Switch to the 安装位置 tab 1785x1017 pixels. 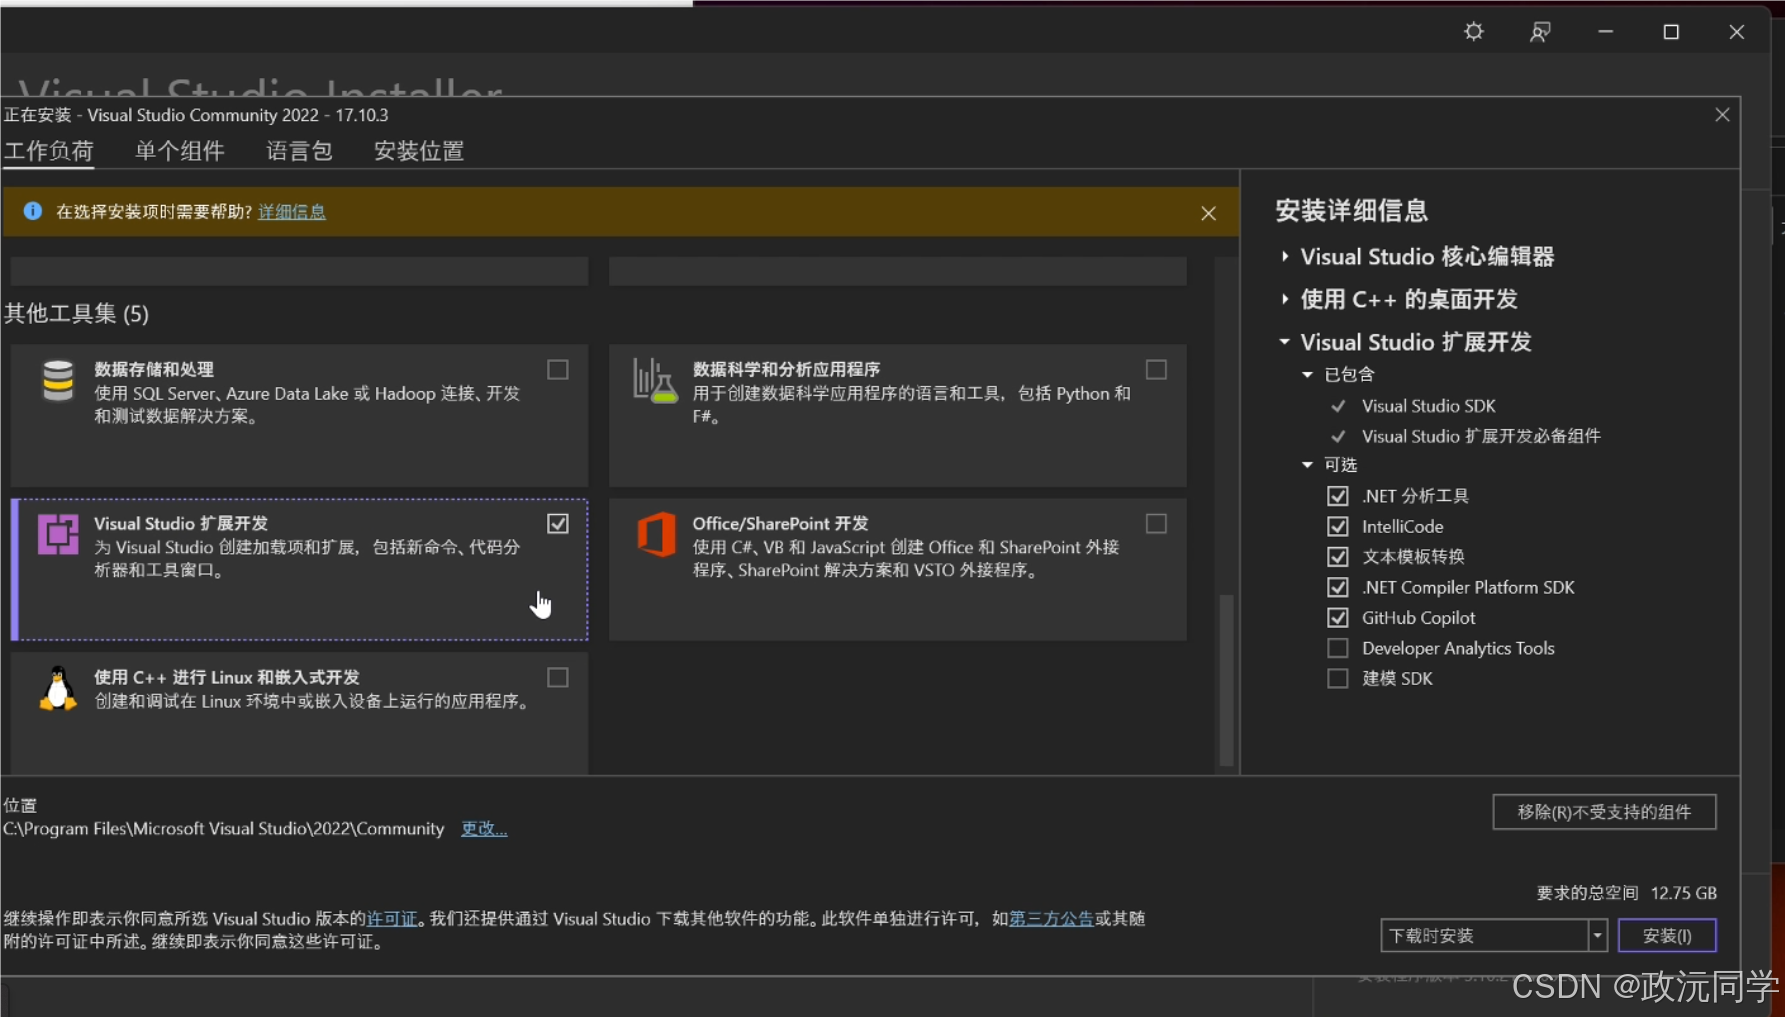coord(419,151)
